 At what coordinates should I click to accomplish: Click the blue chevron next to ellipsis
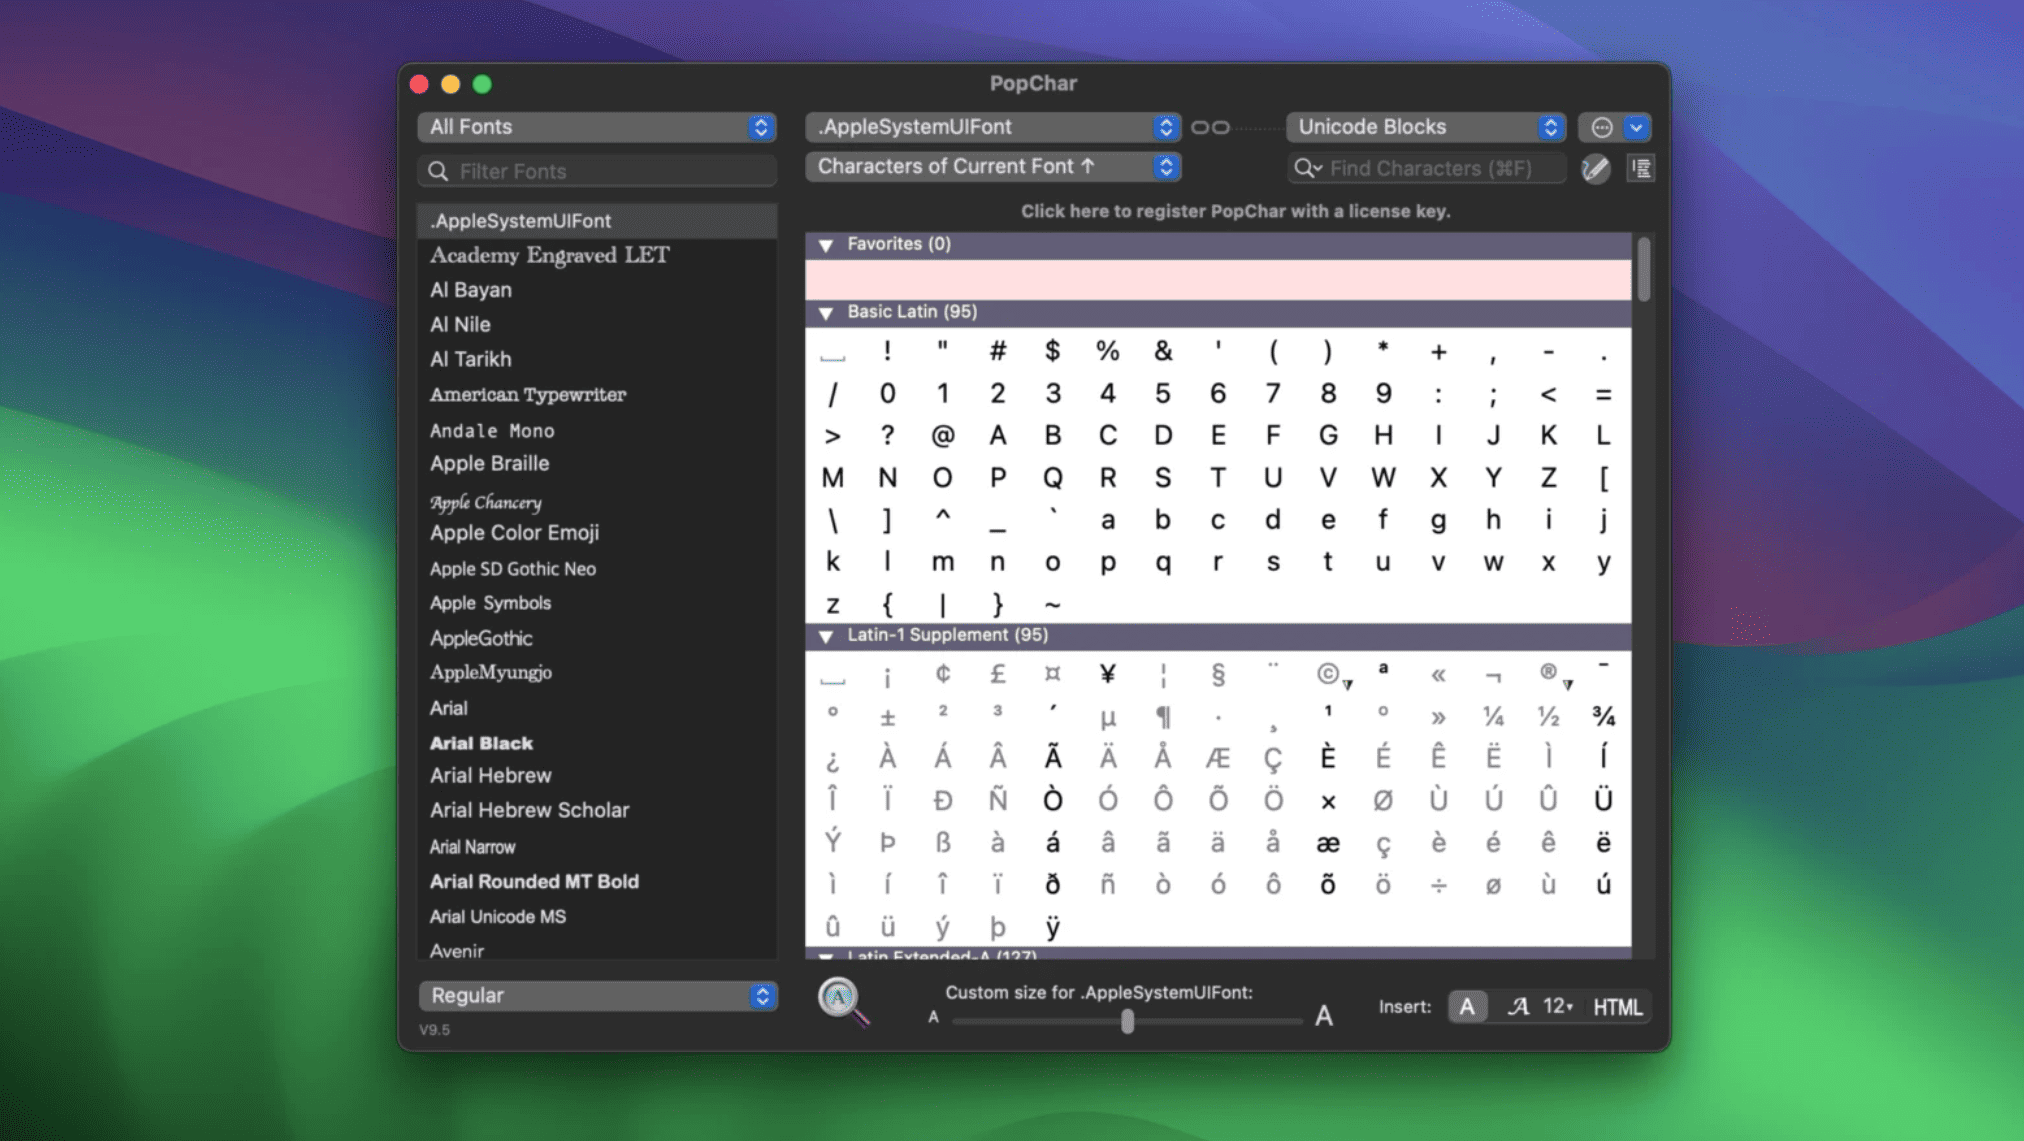click(x=1636, y=127)
